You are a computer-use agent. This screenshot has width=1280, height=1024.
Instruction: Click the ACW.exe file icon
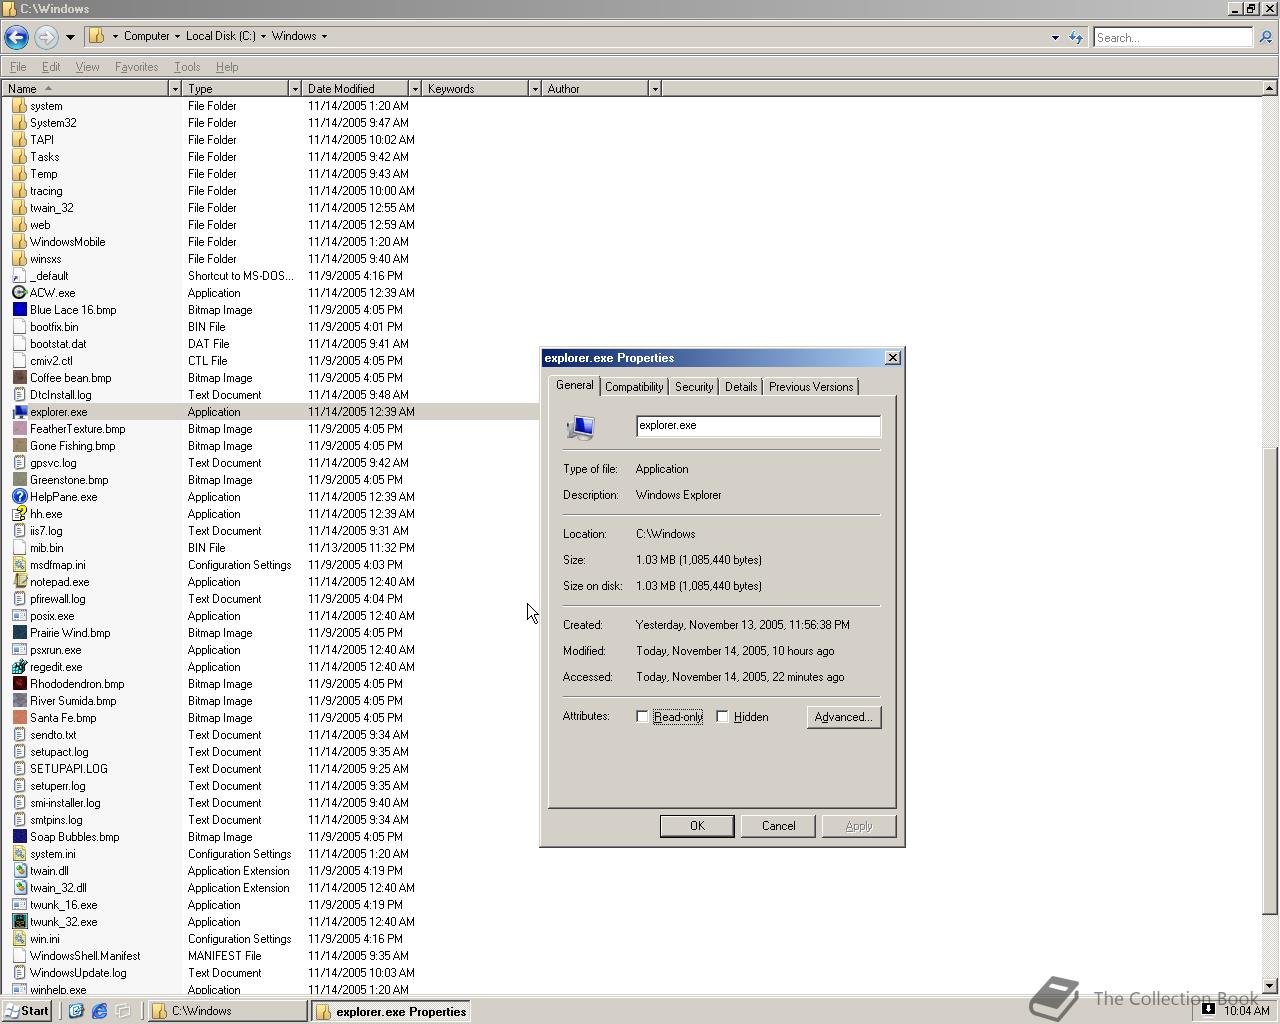coord(19,293)
